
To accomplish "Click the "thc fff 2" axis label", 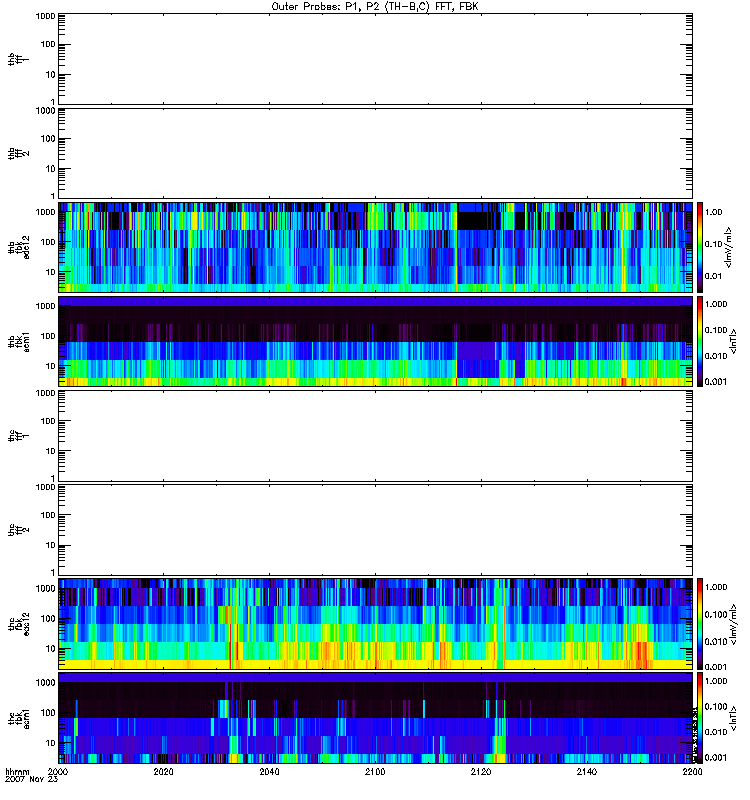I will pos(18,530).
